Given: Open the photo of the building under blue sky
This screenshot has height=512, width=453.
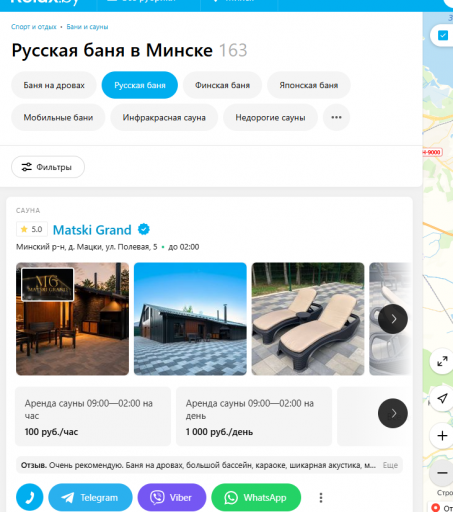Looking at the screenshot, I should pos(190,319).
